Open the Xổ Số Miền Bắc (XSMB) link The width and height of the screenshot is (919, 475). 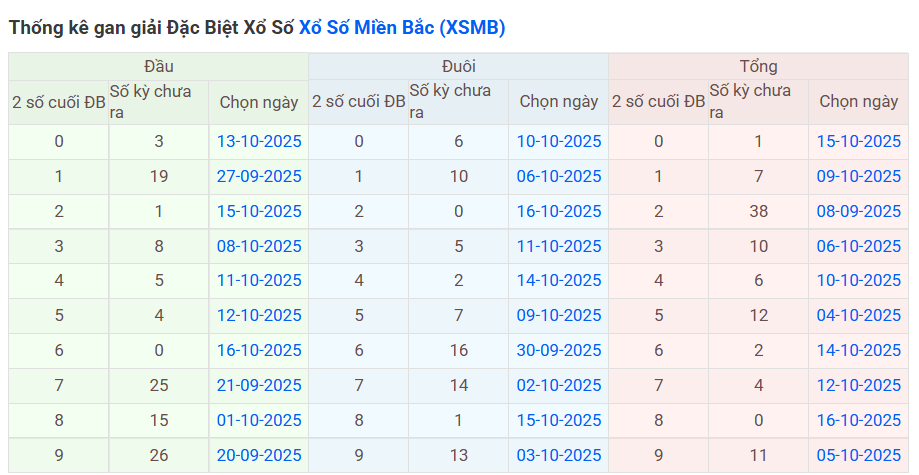[402, 28]
